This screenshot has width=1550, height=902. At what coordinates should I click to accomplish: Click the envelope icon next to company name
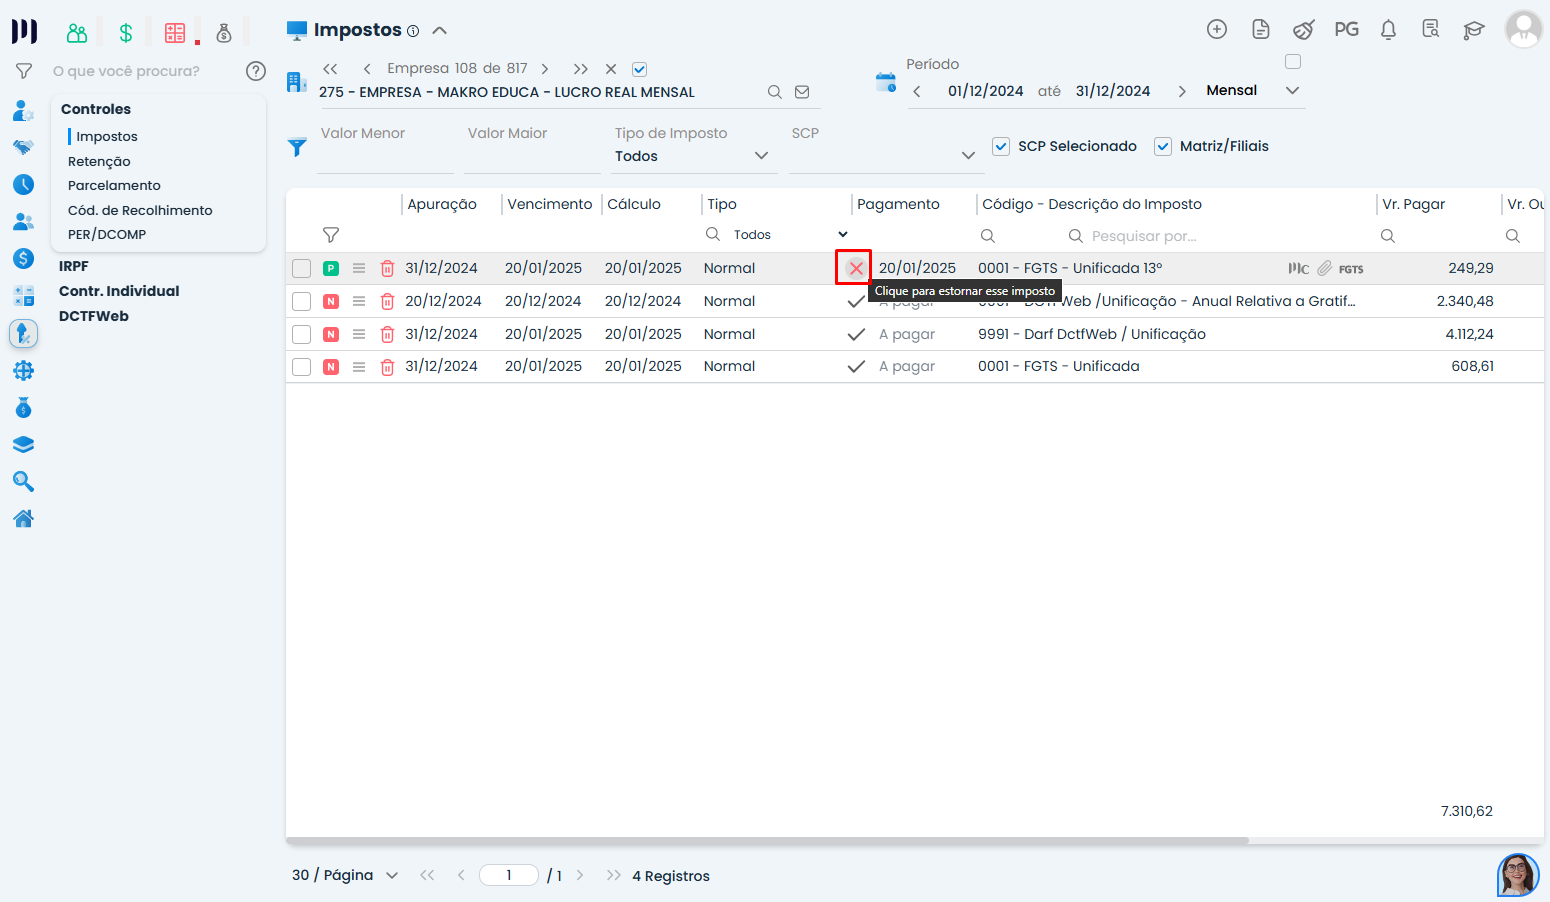(x=802, y=92)
